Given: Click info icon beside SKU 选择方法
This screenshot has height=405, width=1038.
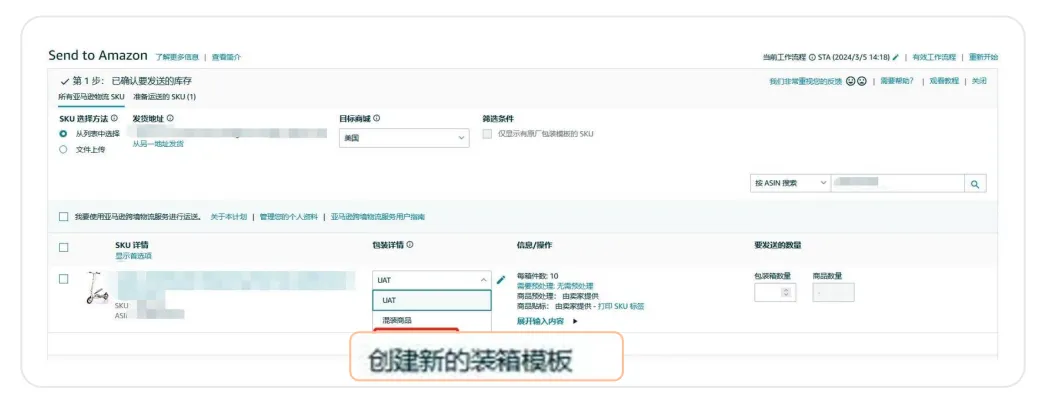Looking at the screenshot, I should pos(115,118).
